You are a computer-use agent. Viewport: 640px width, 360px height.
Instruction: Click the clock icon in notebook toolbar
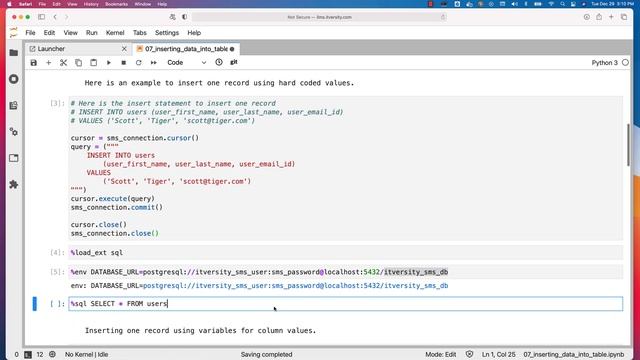click(x=219, y=62)
